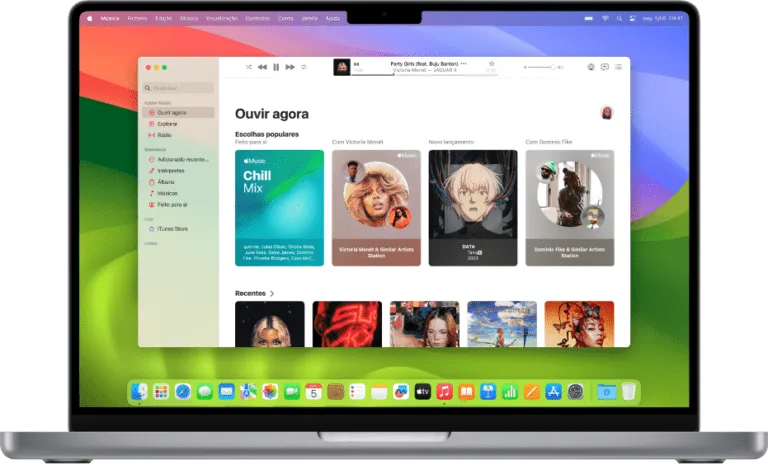Screen dimensions: 768x465
Task: Open the Conta menu
Action: 286,19
